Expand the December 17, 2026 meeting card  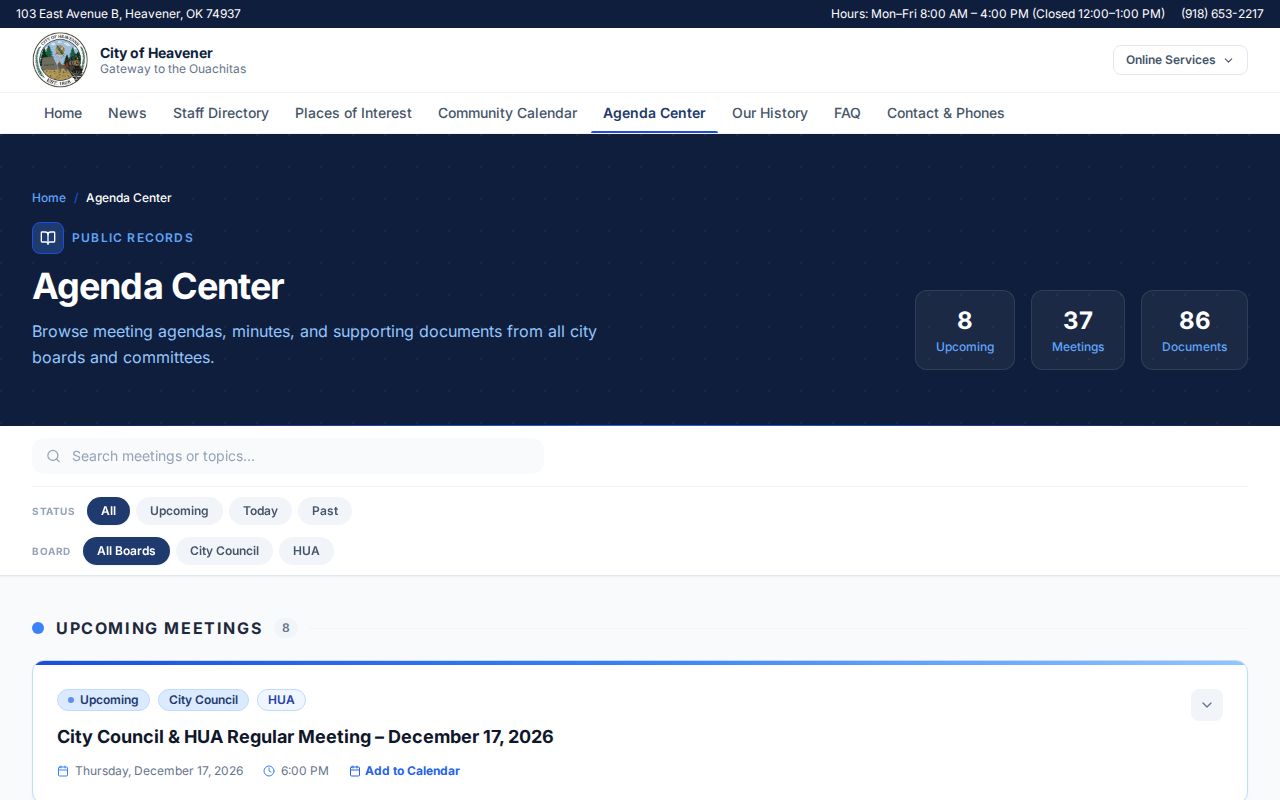coord(1207,705)
